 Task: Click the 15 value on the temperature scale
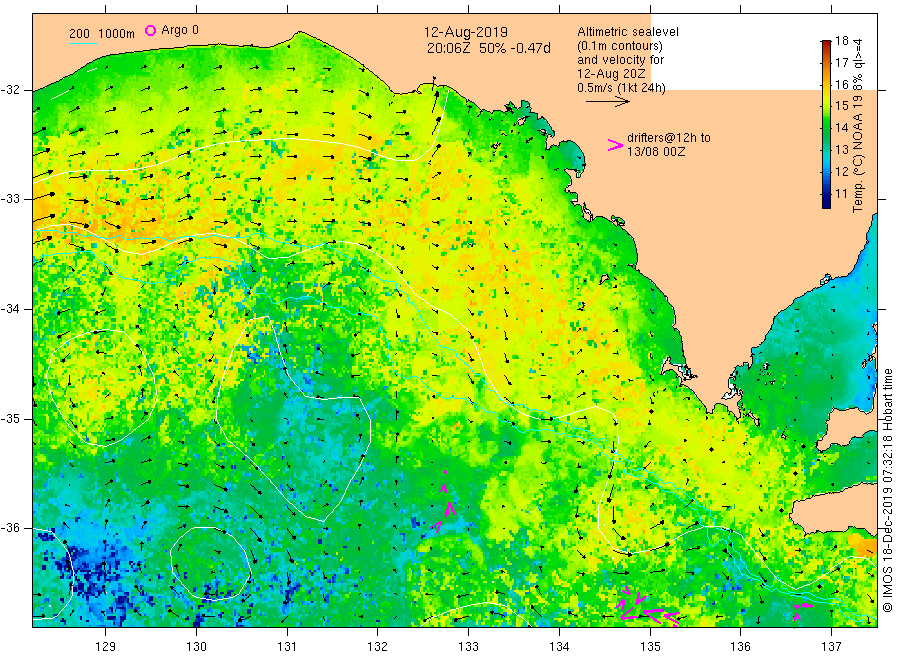pyautogui.click(x=841, y=106)
